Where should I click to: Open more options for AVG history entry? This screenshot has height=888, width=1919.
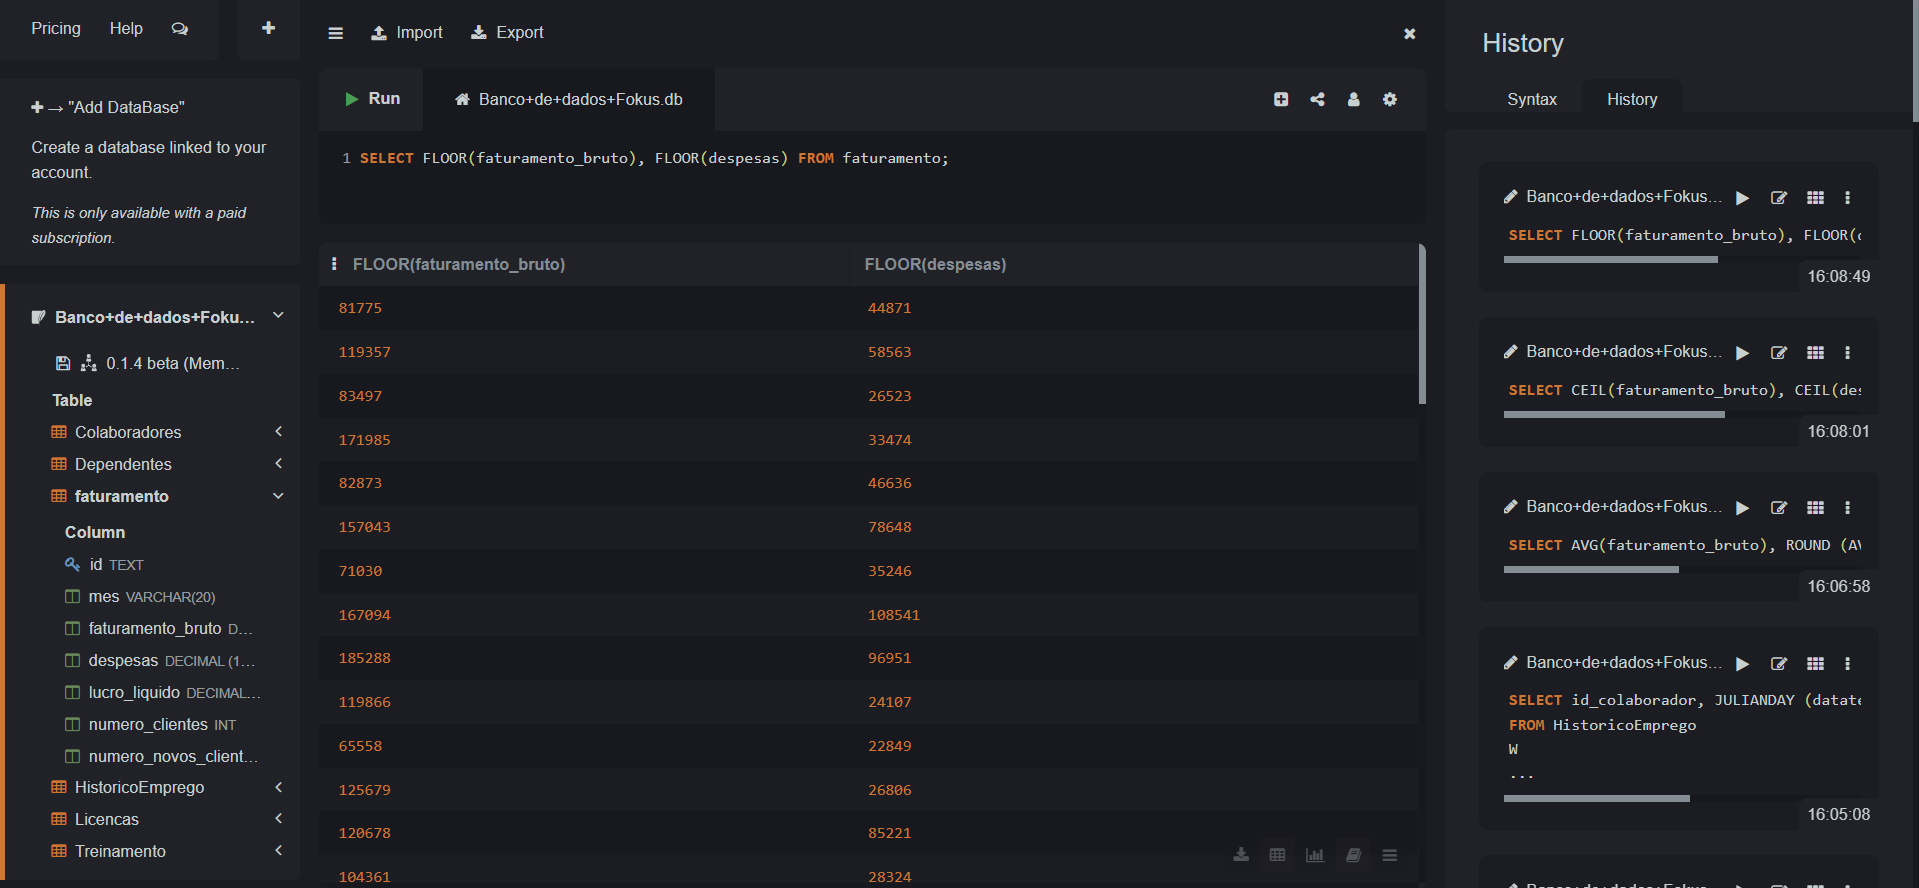[x=1847, y=508]
